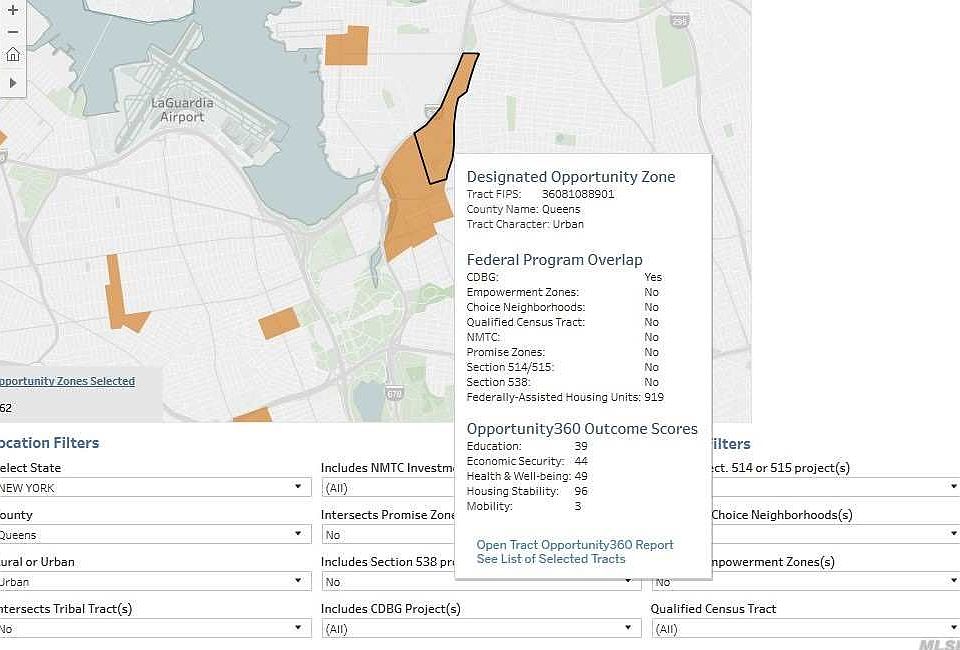Open the Intersects Tribal Tract(s) dropdown

(156, 629)
